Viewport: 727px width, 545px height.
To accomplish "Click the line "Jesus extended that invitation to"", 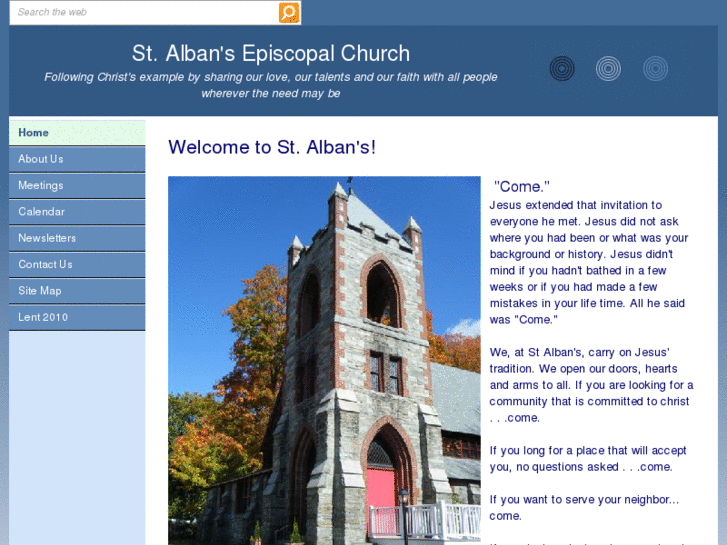I will pyautogui.click(x=576, y=205).
